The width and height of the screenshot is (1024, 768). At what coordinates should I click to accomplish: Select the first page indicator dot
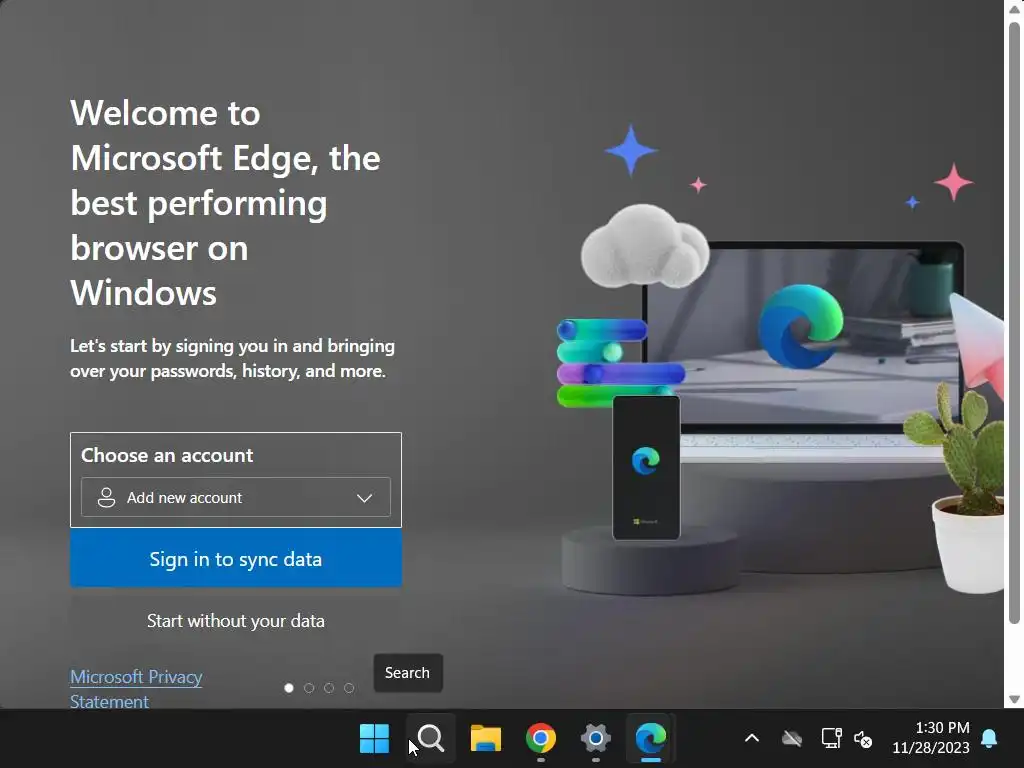click(289, 688)
